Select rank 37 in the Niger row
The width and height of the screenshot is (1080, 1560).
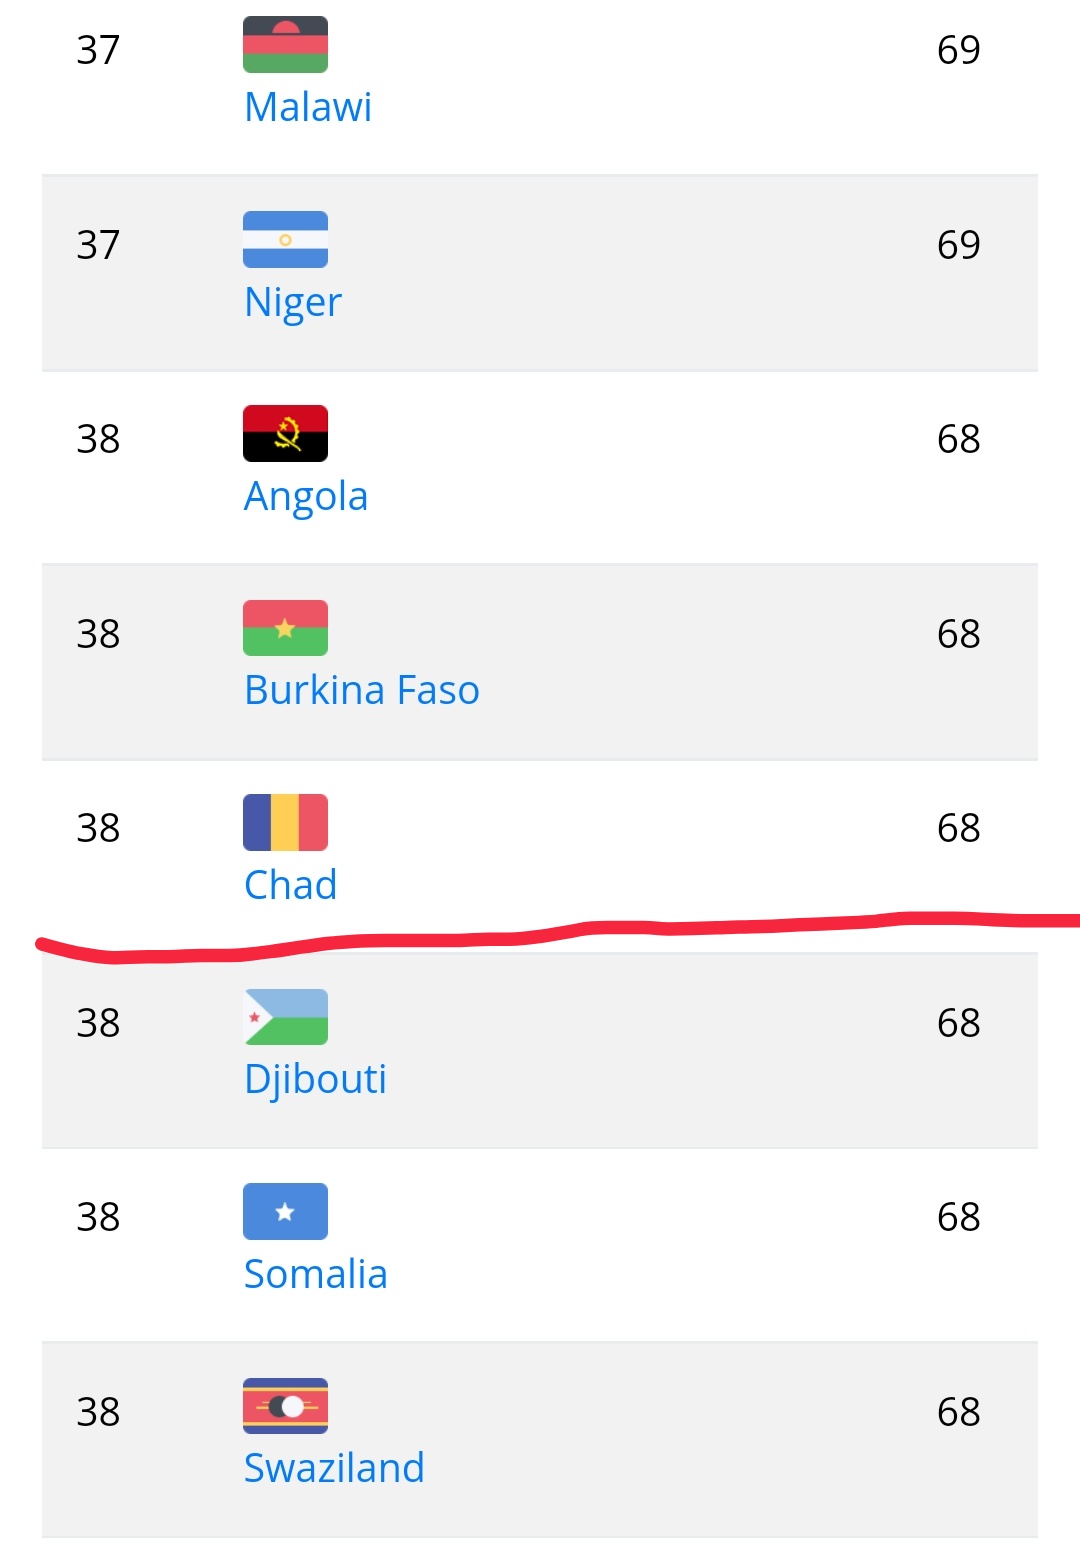98,245
